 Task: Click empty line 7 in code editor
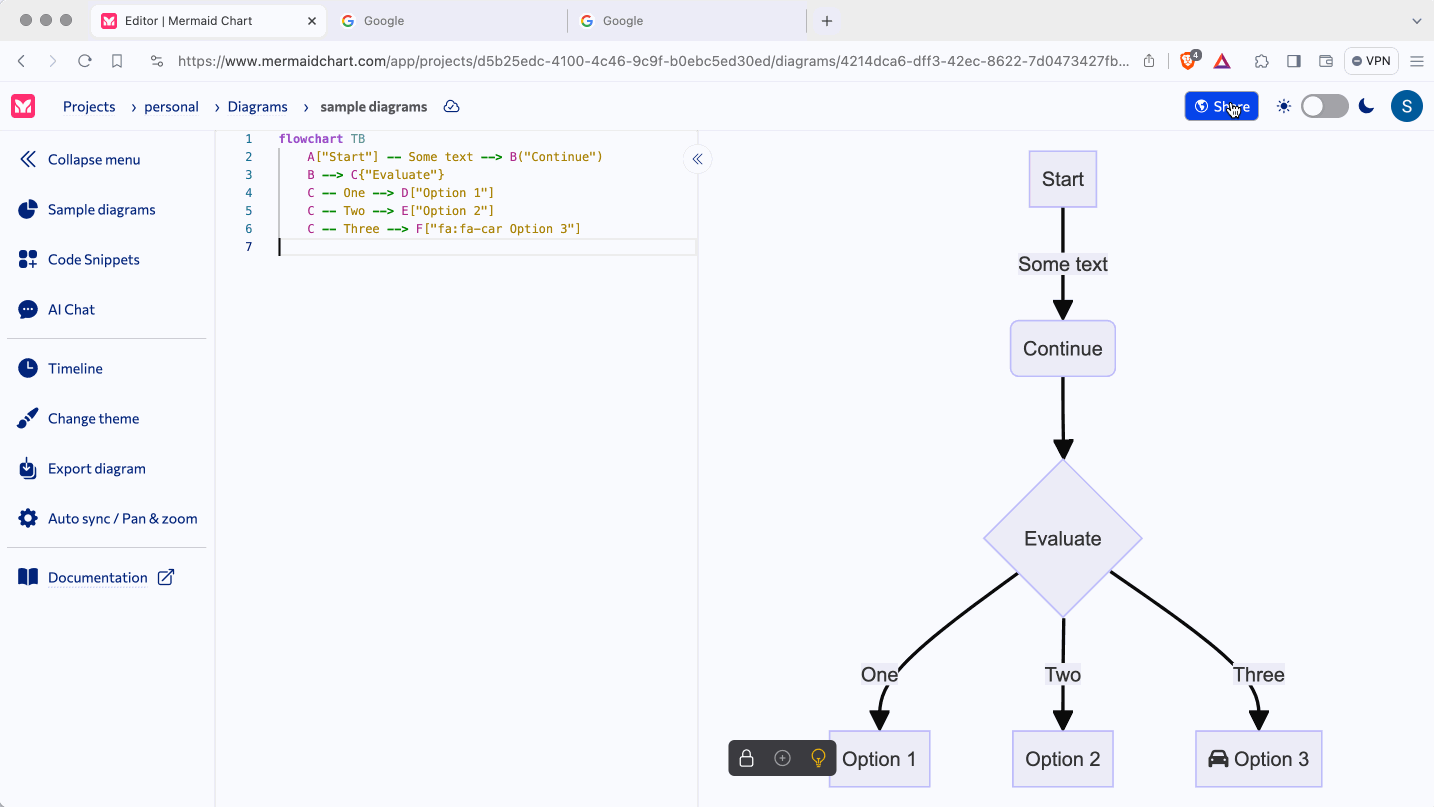pyautogui.click(x=487, y=247)
